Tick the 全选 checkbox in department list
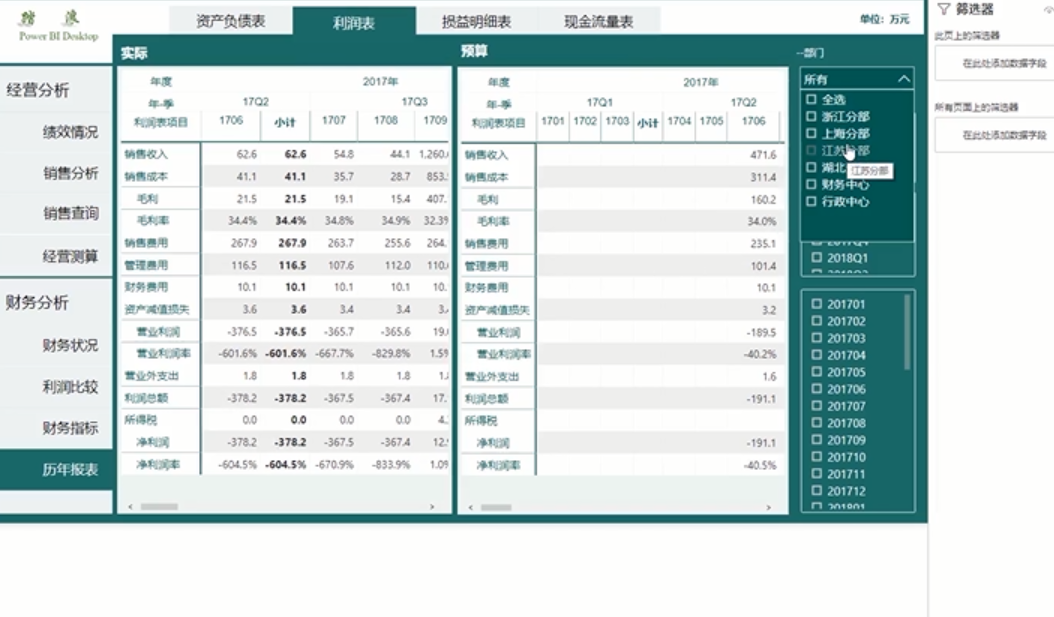 point(814,100)
